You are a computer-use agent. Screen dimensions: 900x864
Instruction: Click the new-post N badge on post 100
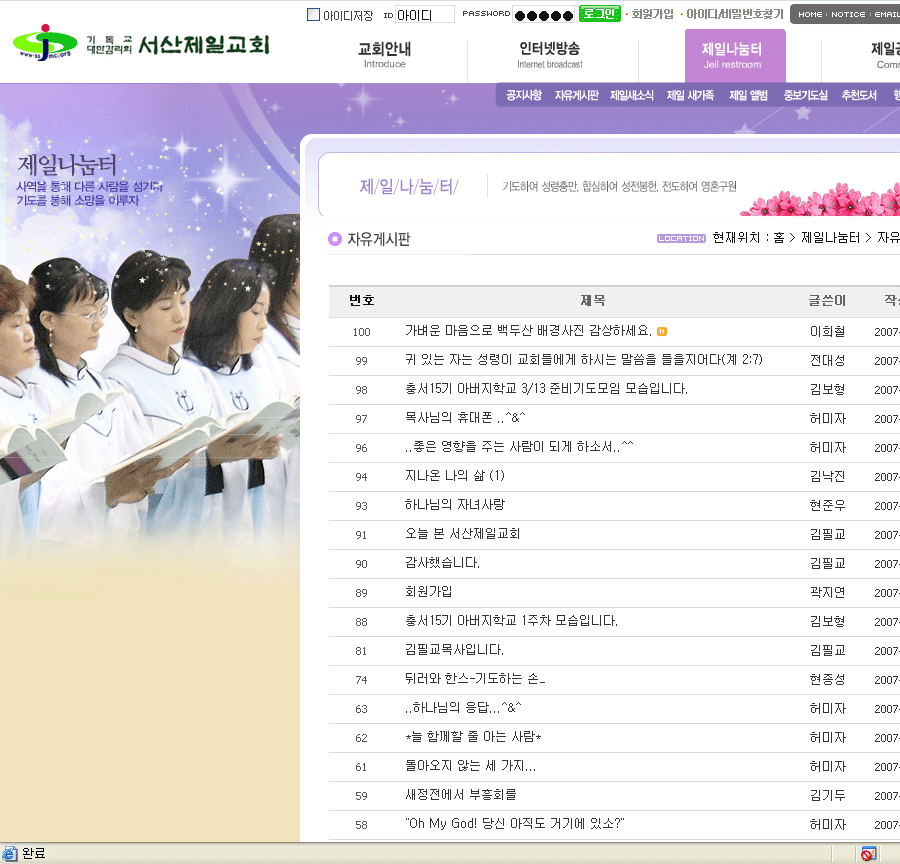(x=662, y=331)
